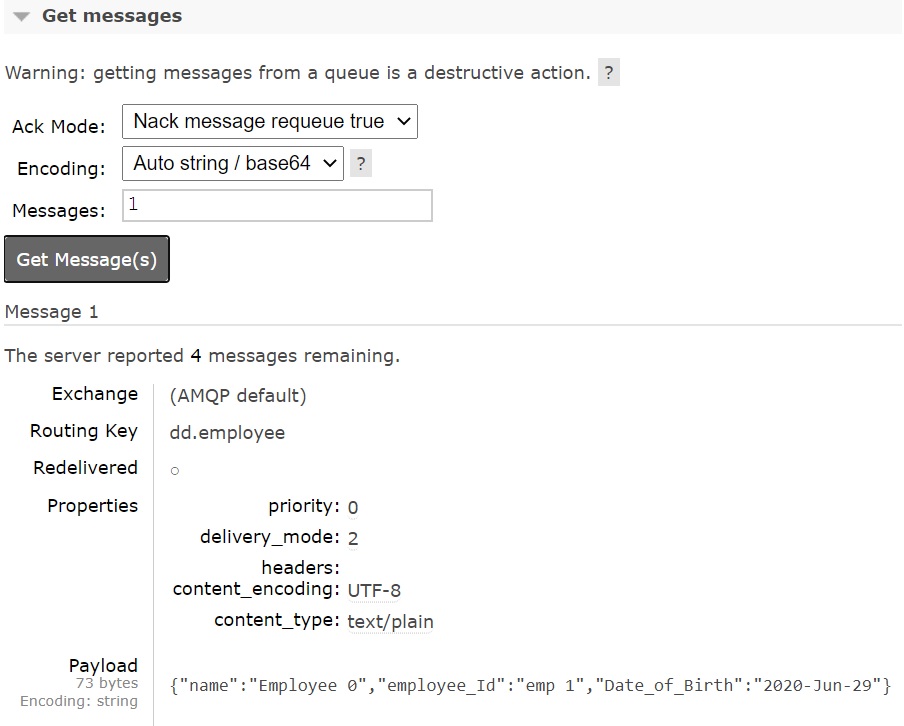Click the help icon beside destructive action warning

coord(608,73)
